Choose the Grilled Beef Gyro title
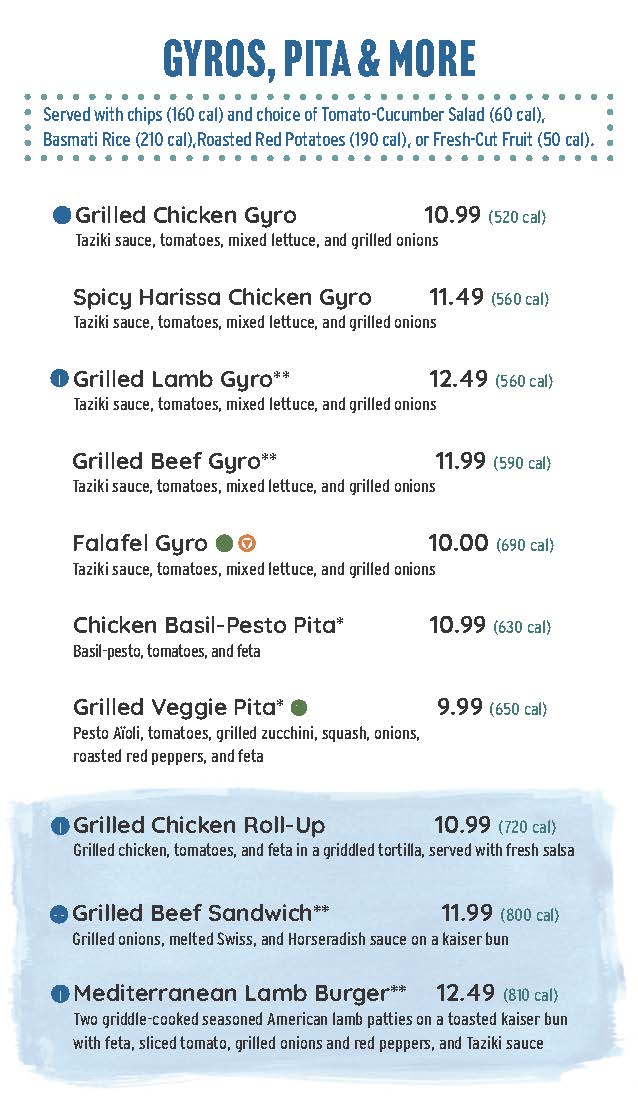 [x=165, y=461]
